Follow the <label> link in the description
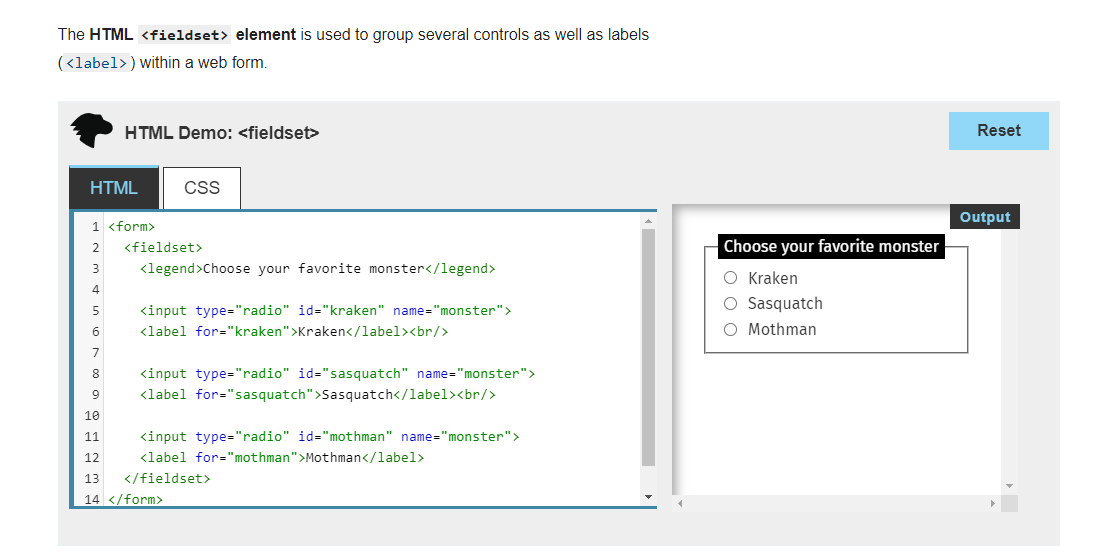 96,63
